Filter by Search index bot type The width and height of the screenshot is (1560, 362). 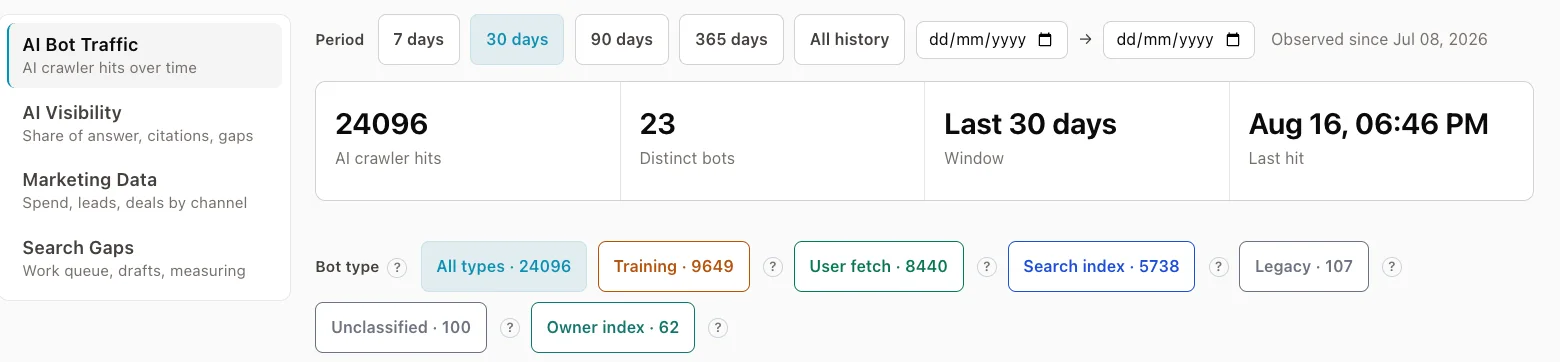1101,267
